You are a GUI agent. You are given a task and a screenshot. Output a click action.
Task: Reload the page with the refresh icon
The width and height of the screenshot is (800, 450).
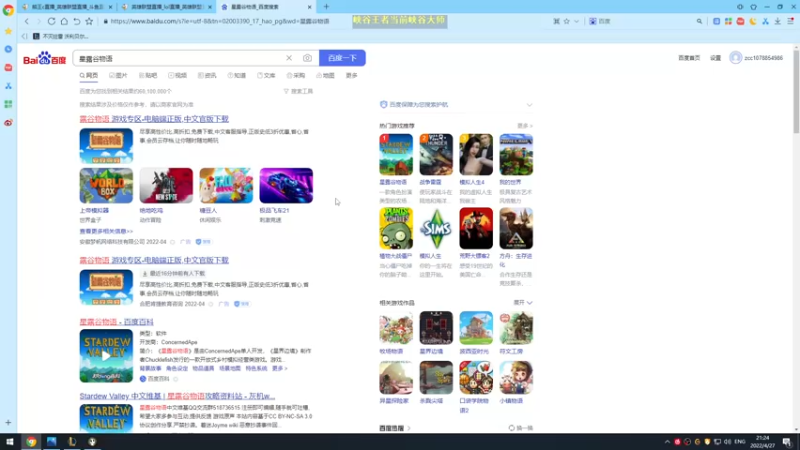coord(52,21)
